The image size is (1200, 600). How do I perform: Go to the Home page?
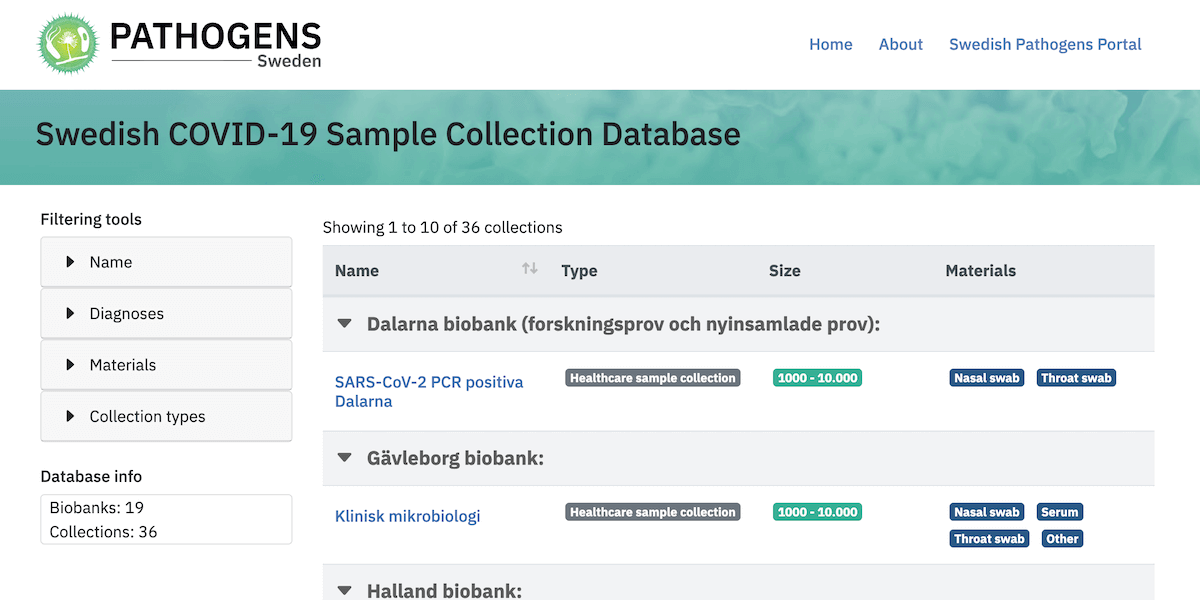[x=830, y=44]
